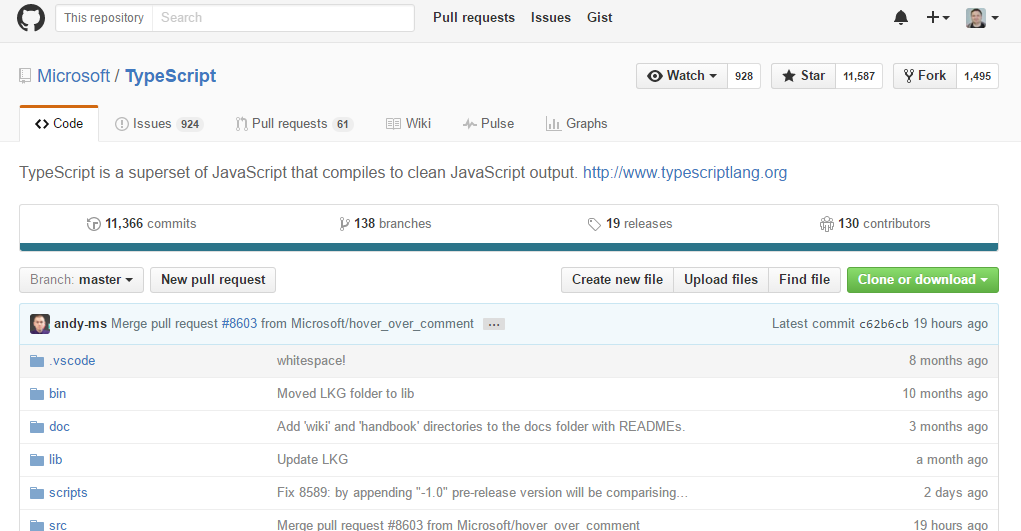Click Pull requests in top navigation
This screenshot has height=531, width=1021.
[x=474, y=18]
